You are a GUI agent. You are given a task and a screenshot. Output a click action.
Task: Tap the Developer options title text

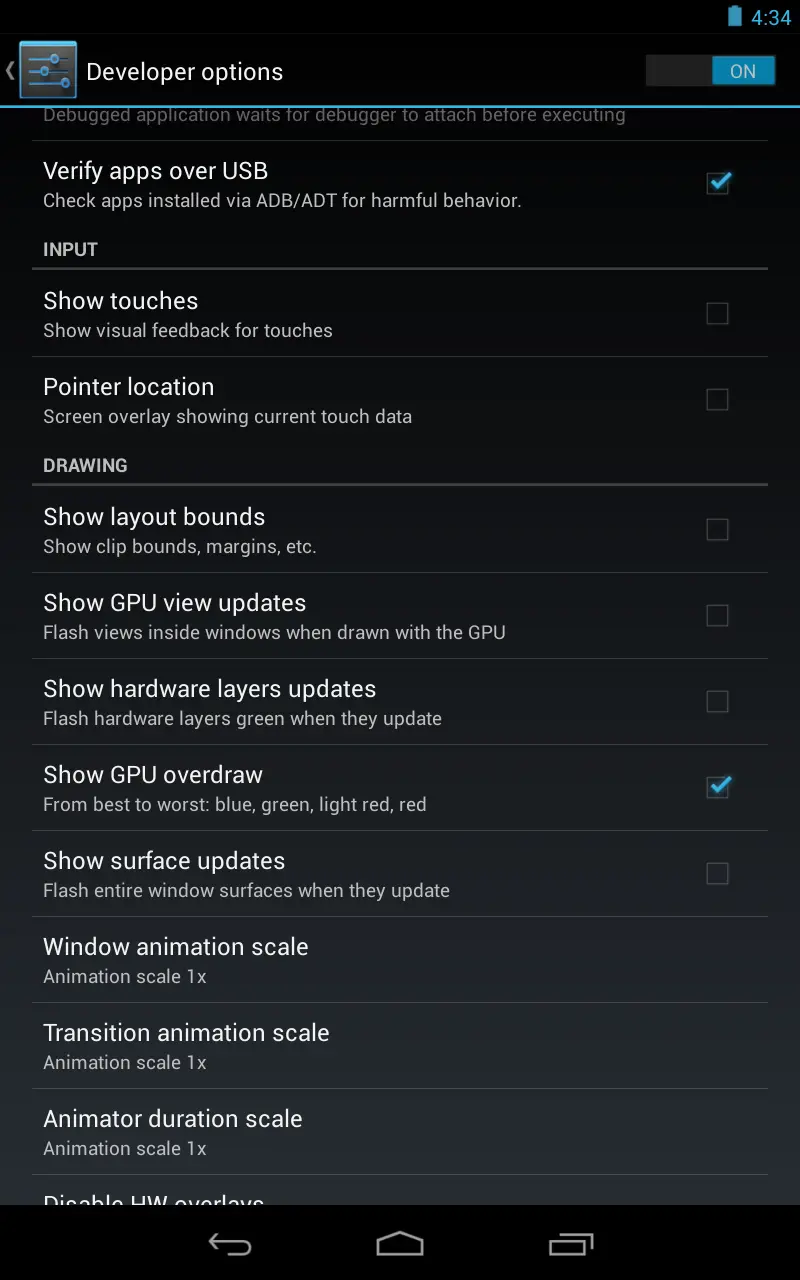[x=185, y=72]
